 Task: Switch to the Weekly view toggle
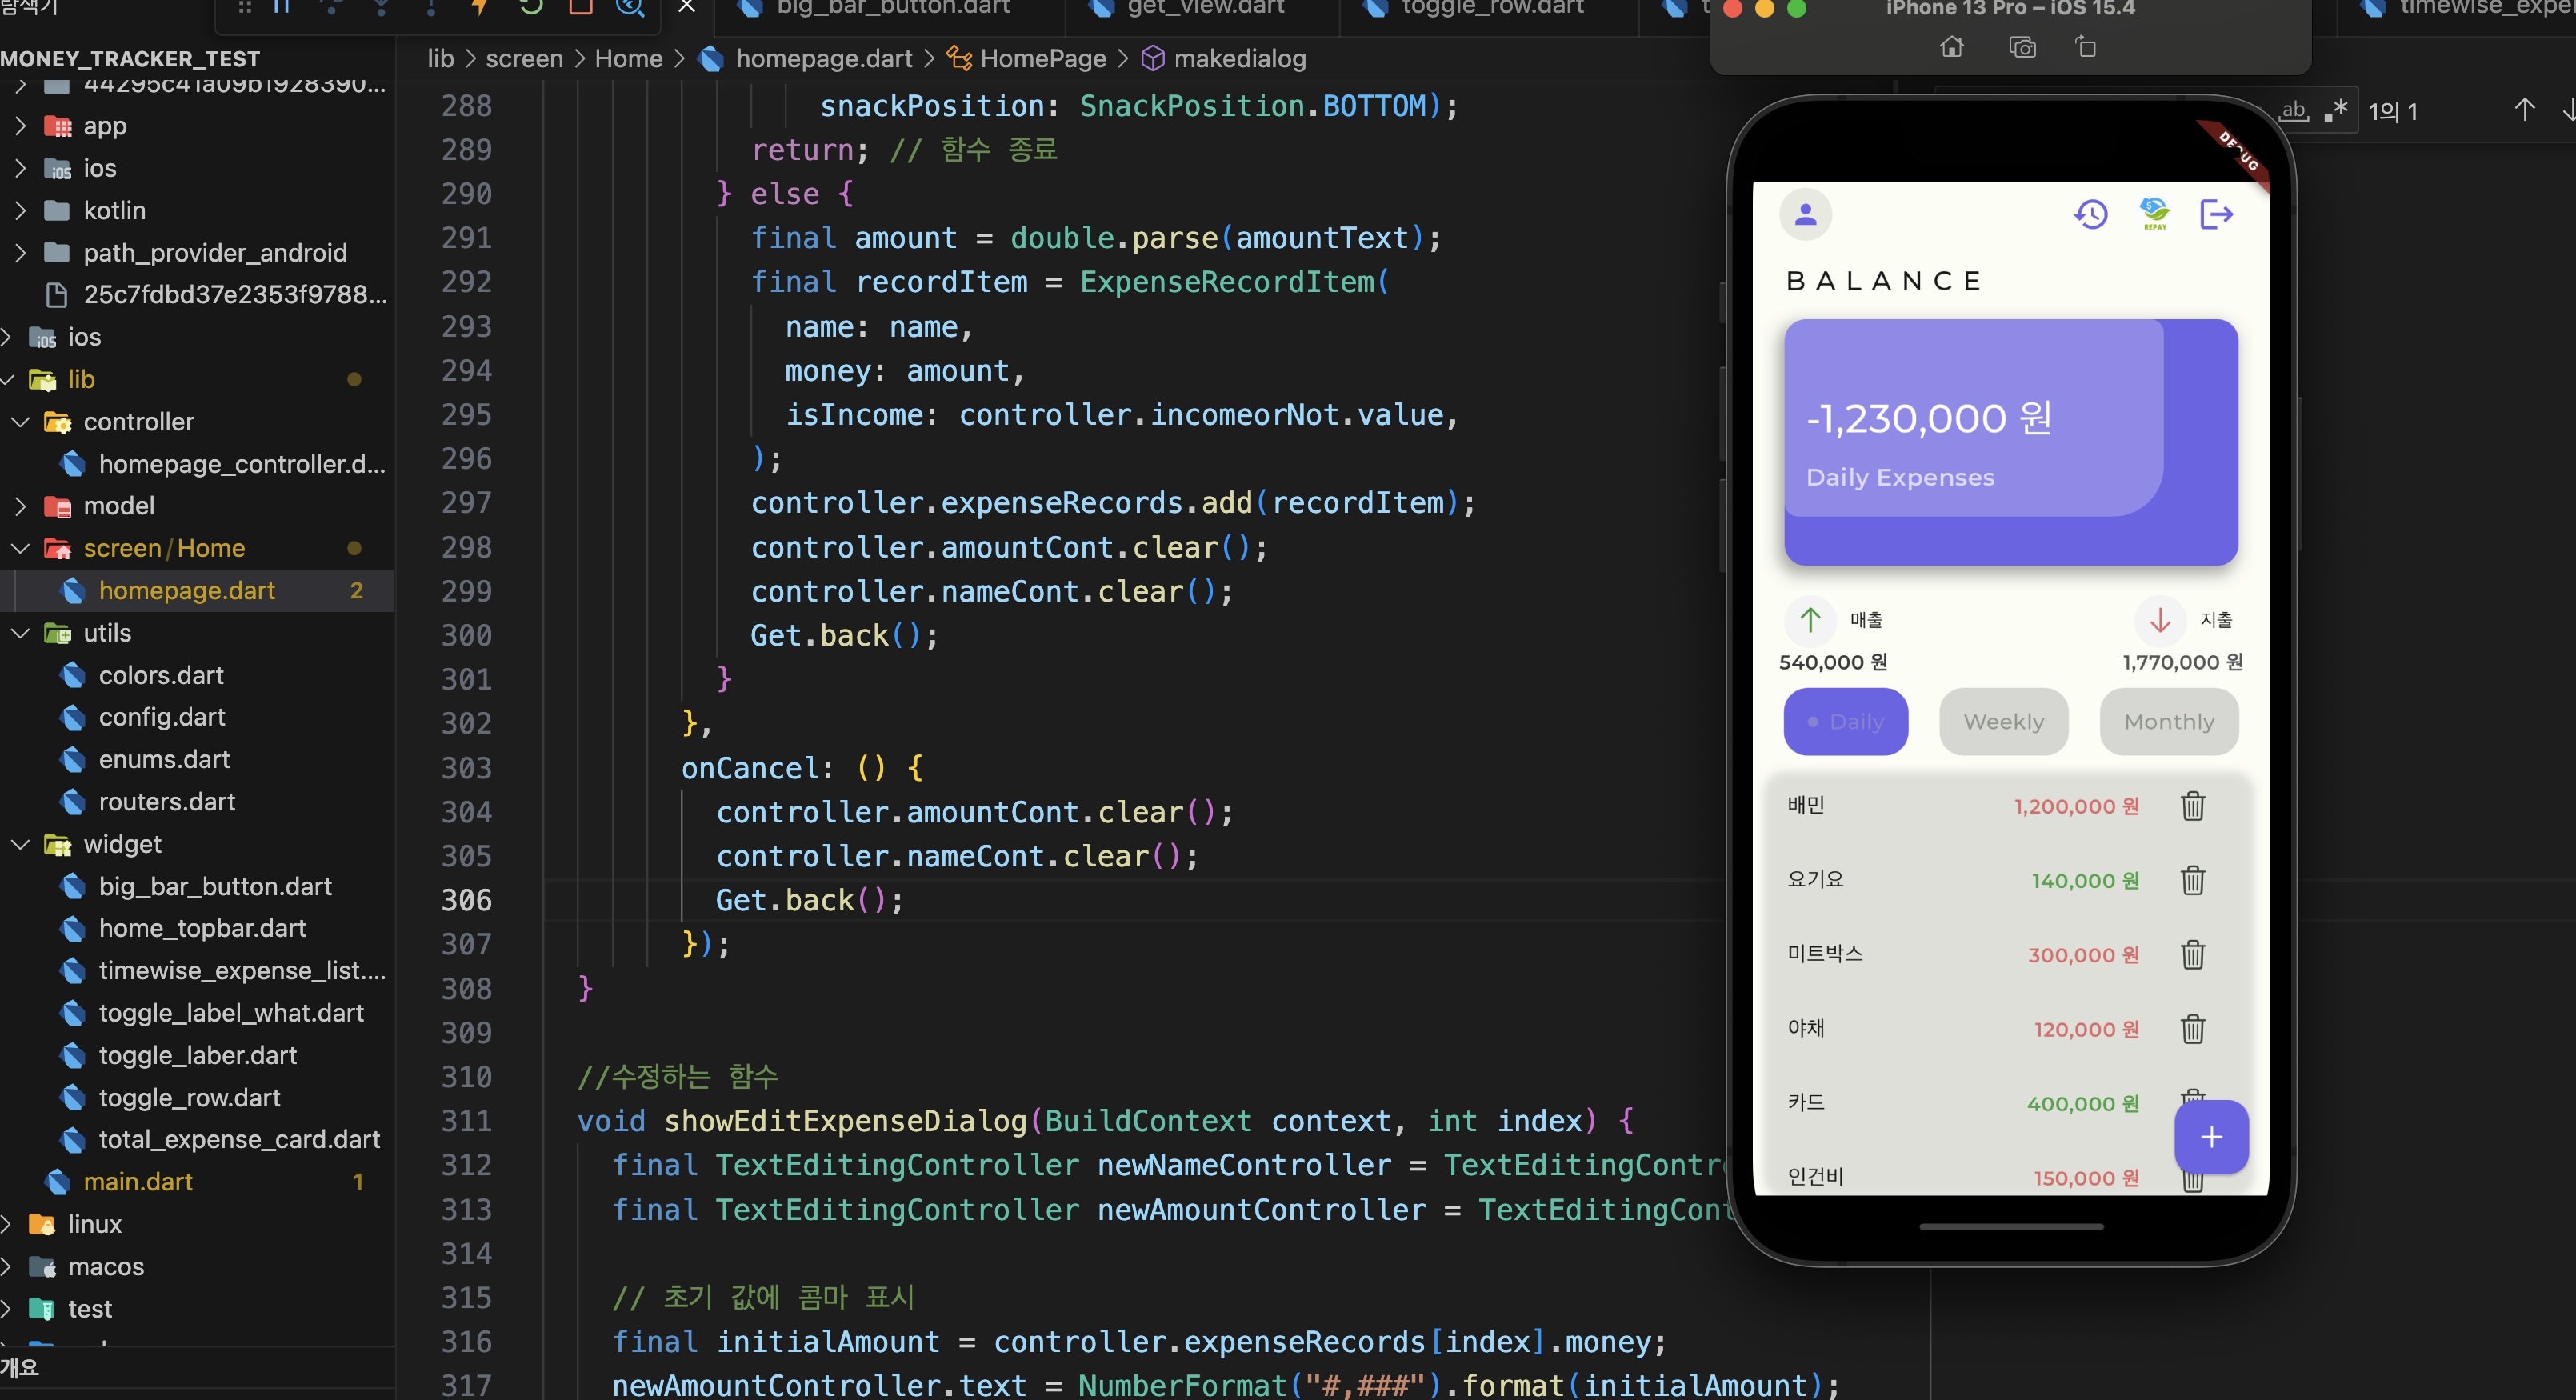2003,722
